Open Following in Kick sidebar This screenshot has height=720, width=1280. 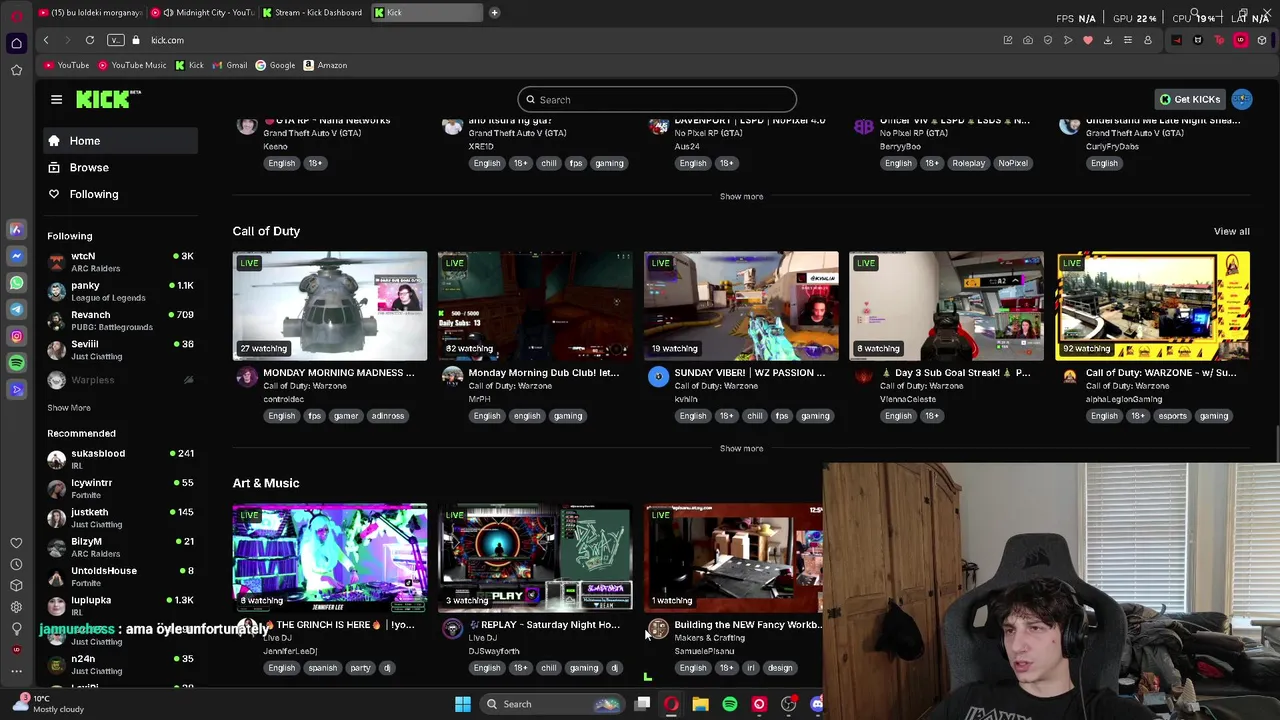tap(120, 194)
